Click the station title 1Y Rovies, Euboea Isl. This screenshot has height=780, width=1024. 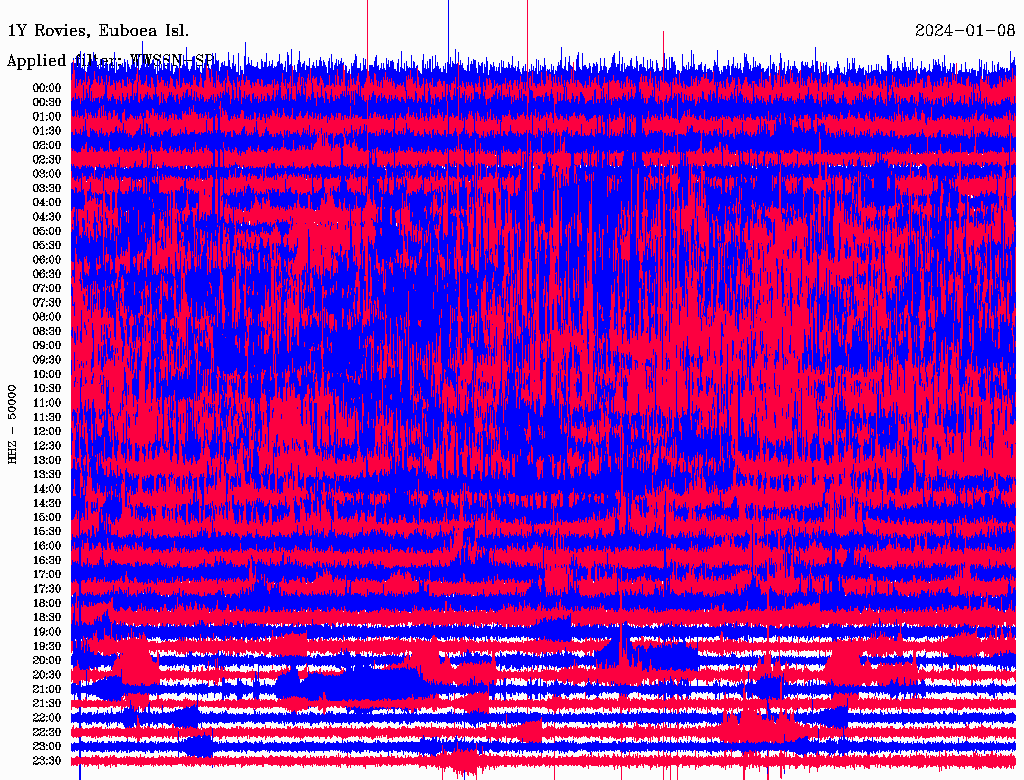[98, 30]
